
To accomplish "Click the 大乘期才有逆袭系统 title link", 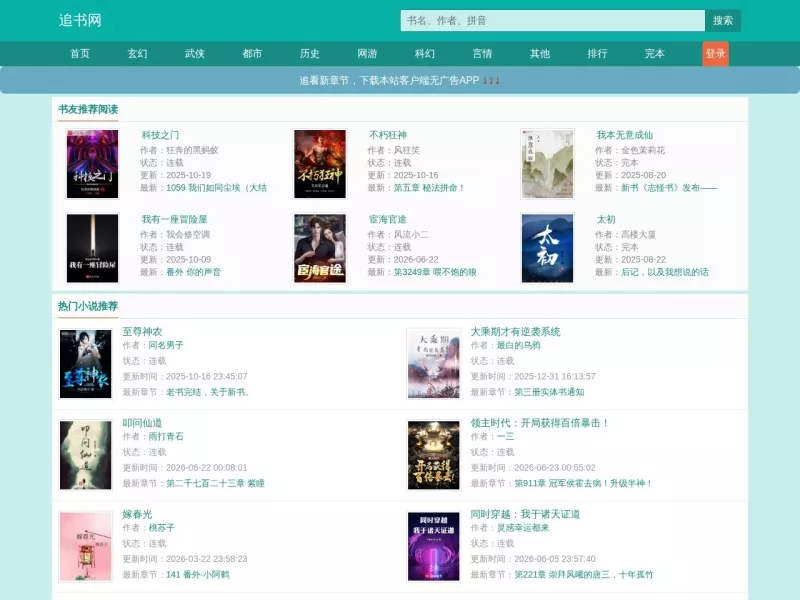I will pyautogui.click(x=515, y=332).
